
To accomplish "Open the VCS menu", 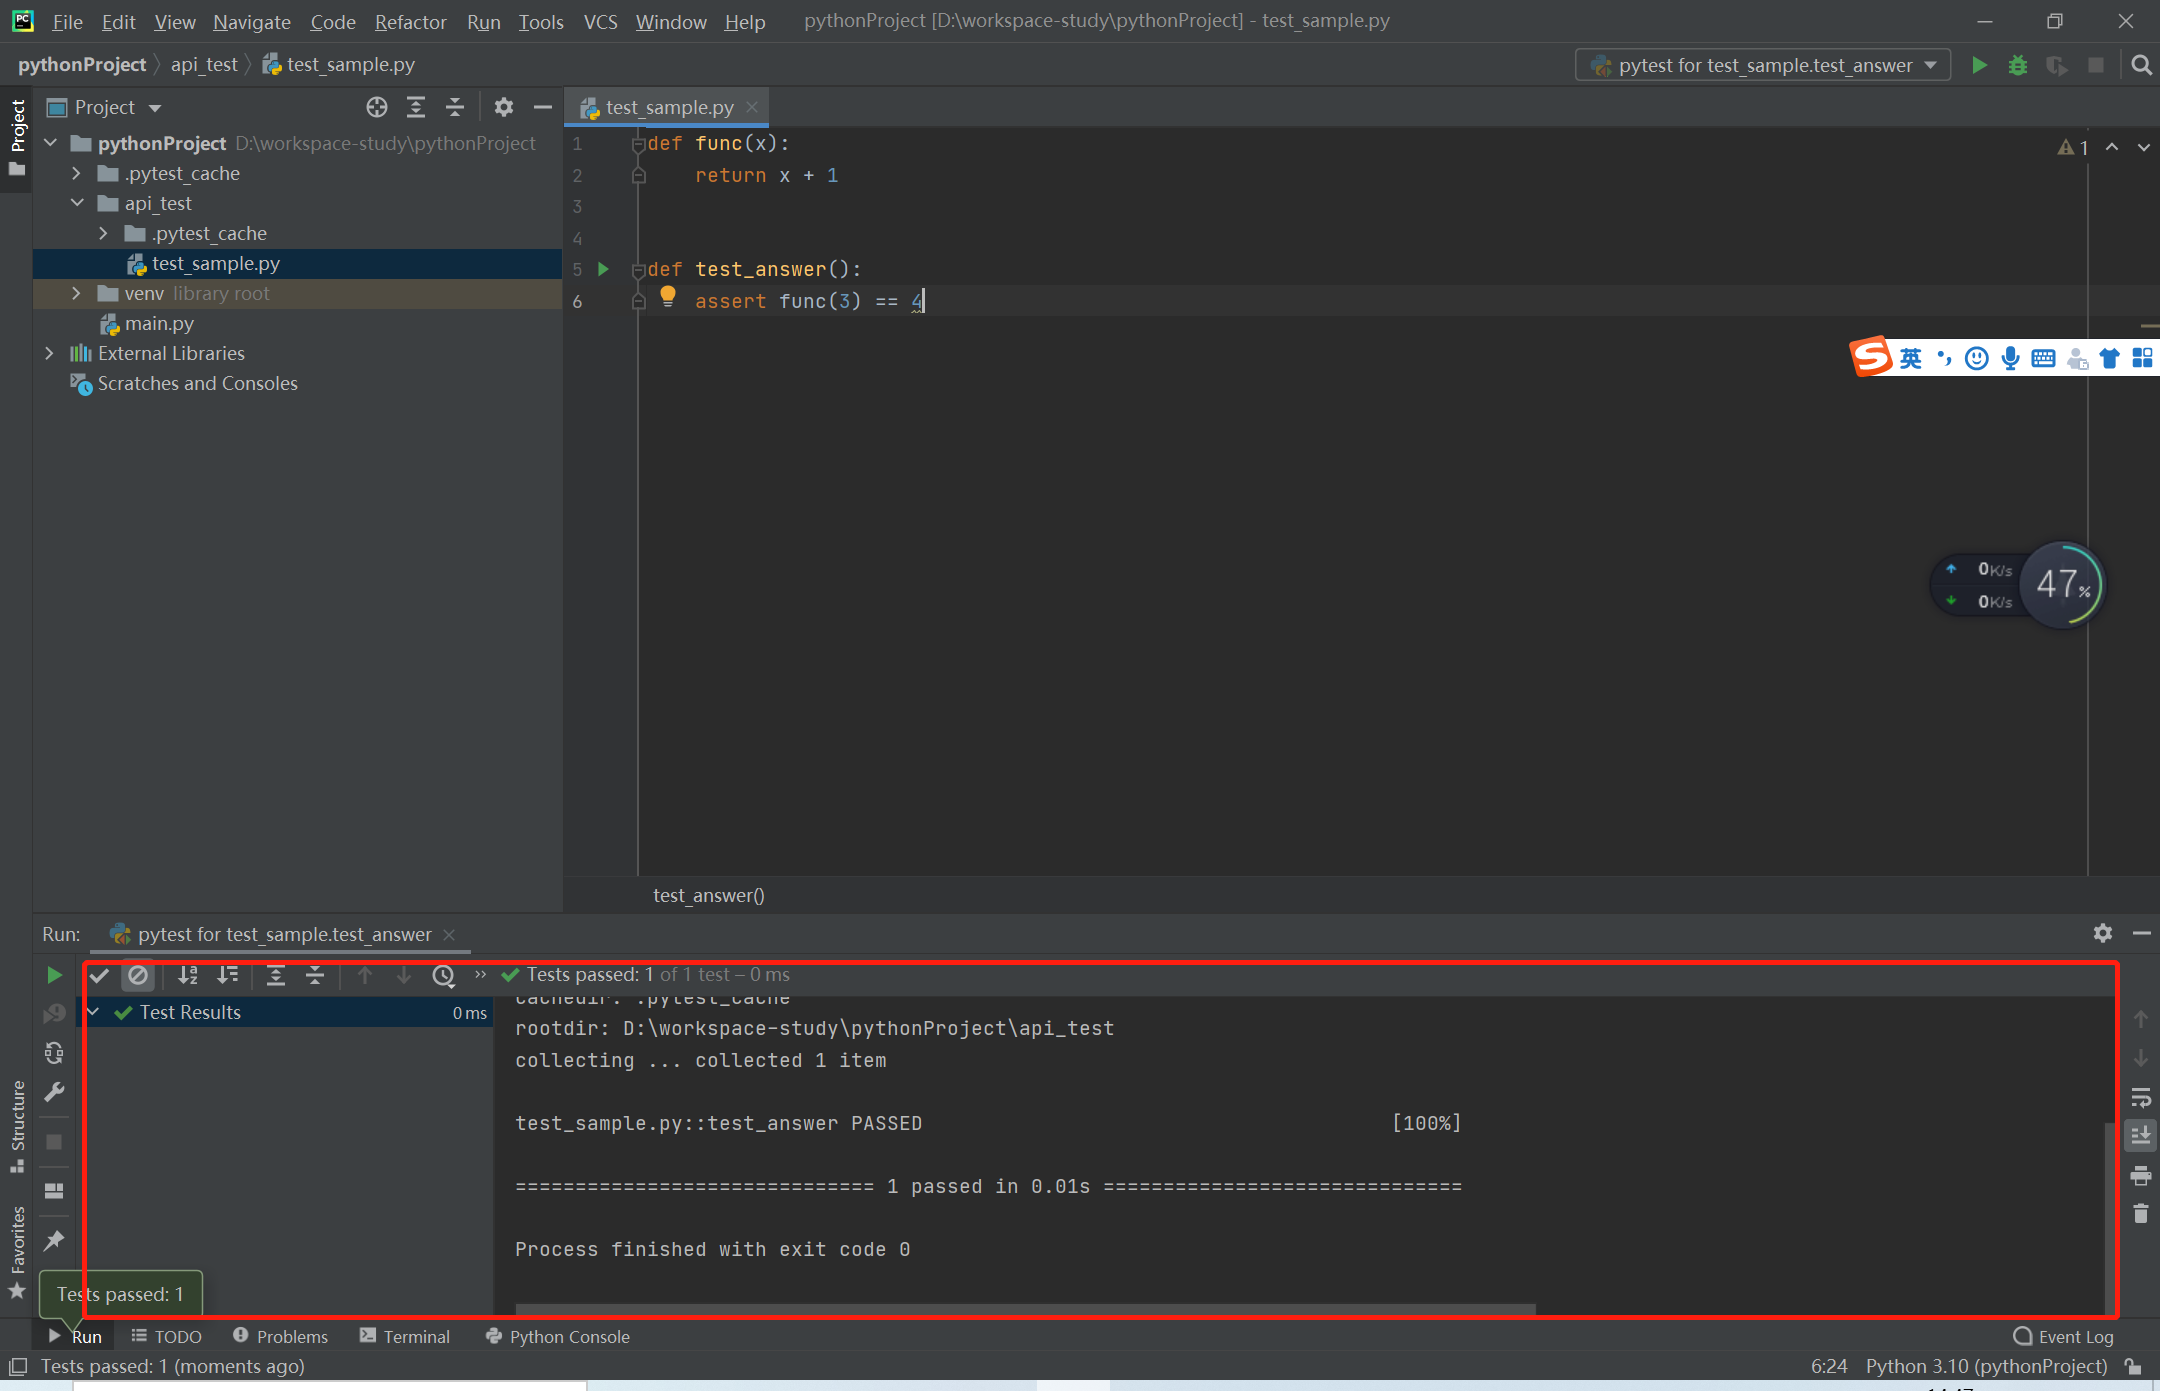I will click(600, 21).
